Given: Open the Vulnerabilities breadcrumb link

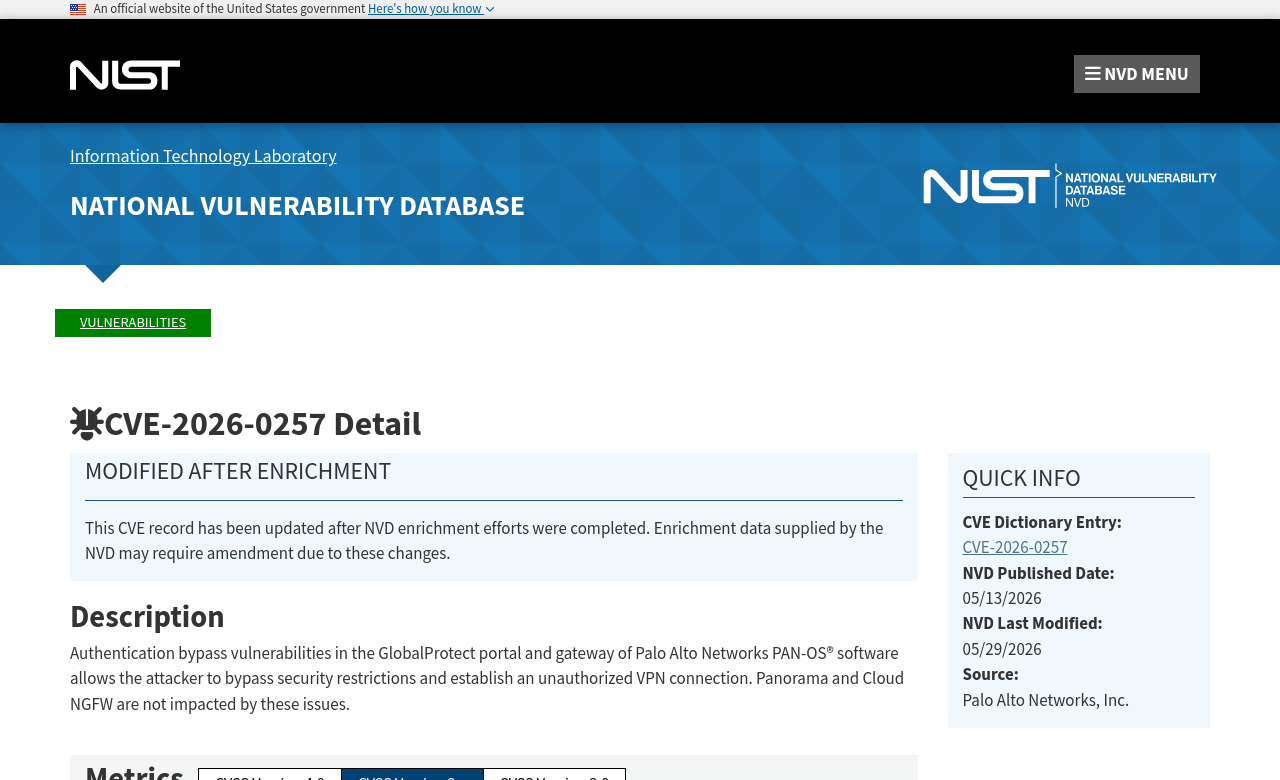Looking at the screenshot, I should click(x=133, y=323).
